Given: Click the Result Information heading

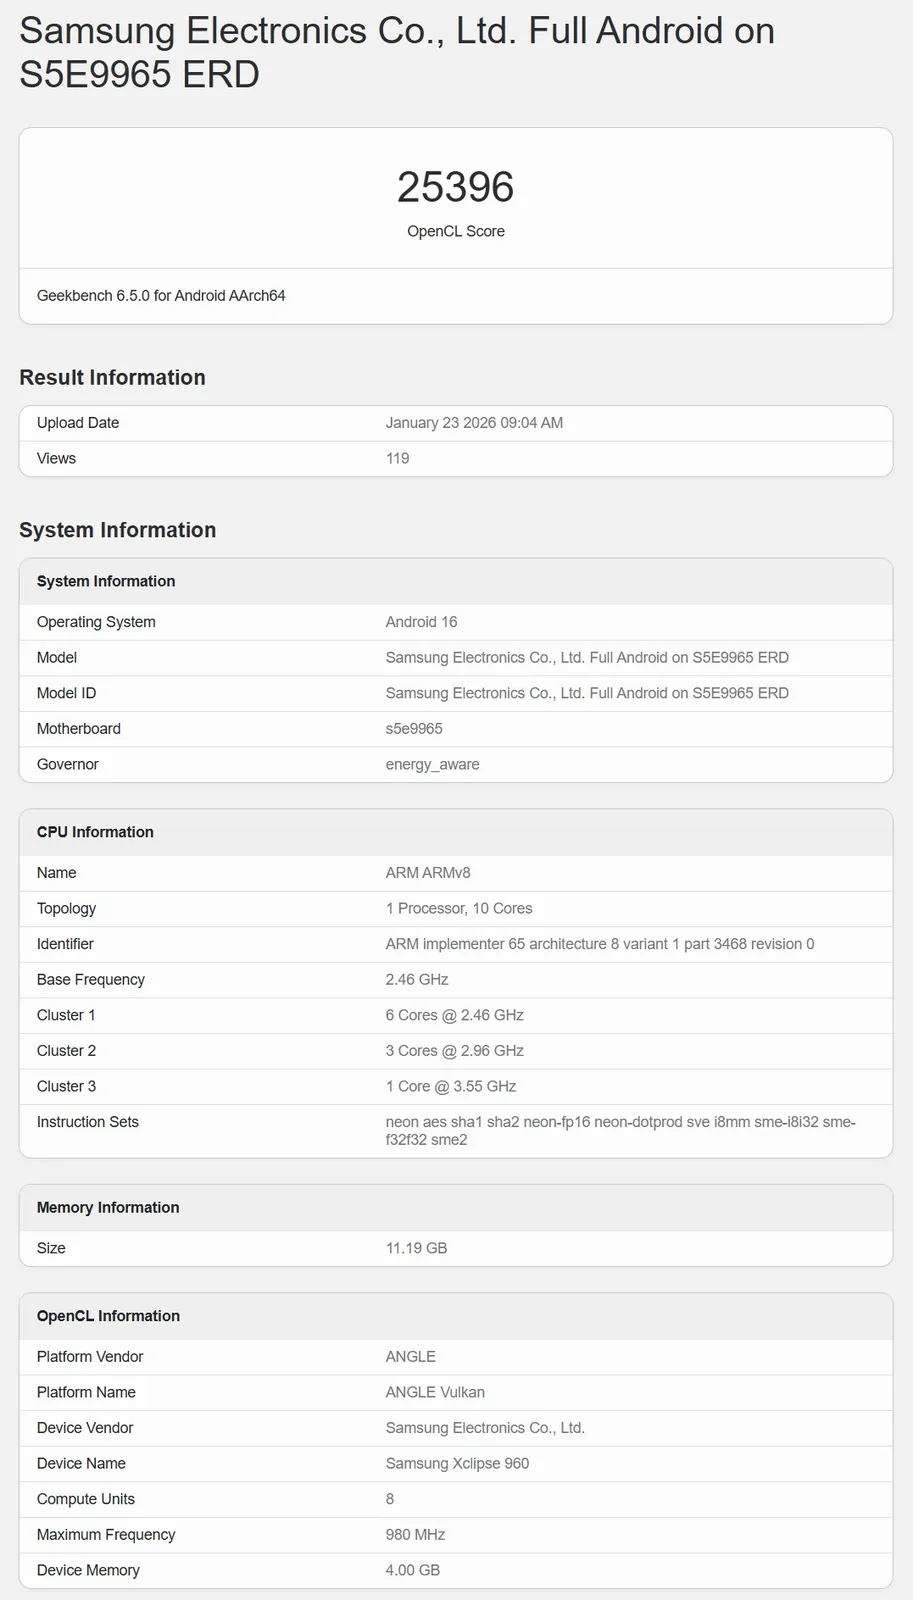Looking at the screenshot, I should click(112, 377).
